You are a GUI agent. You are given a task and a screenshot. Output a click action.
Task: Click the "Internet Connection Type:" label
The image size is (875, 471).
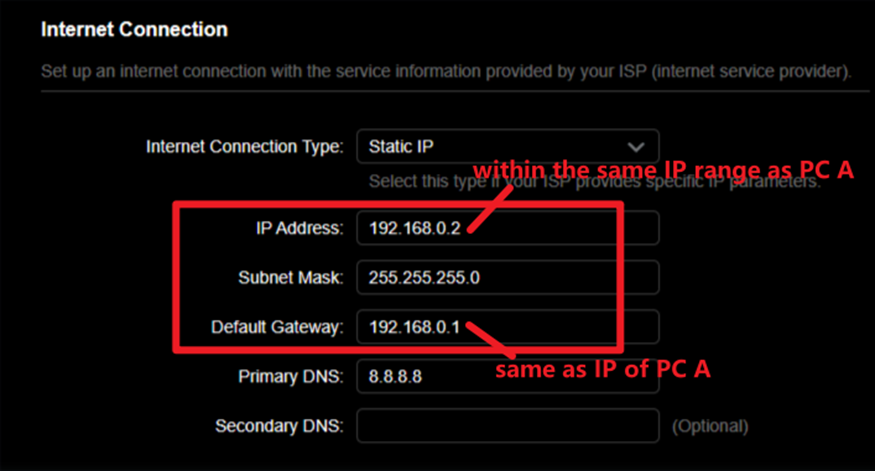click(x=245, y=146)
